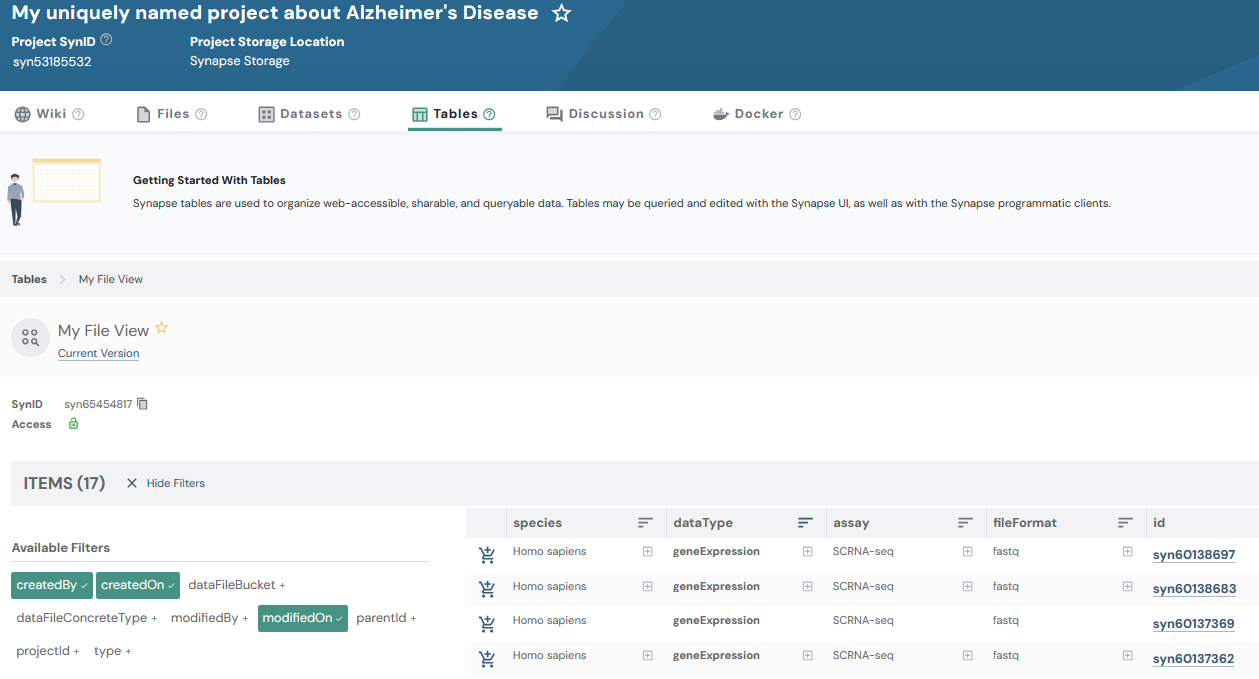
Task: Copy the SynID syn65454817 to clipboard
Action: point(142,404)
